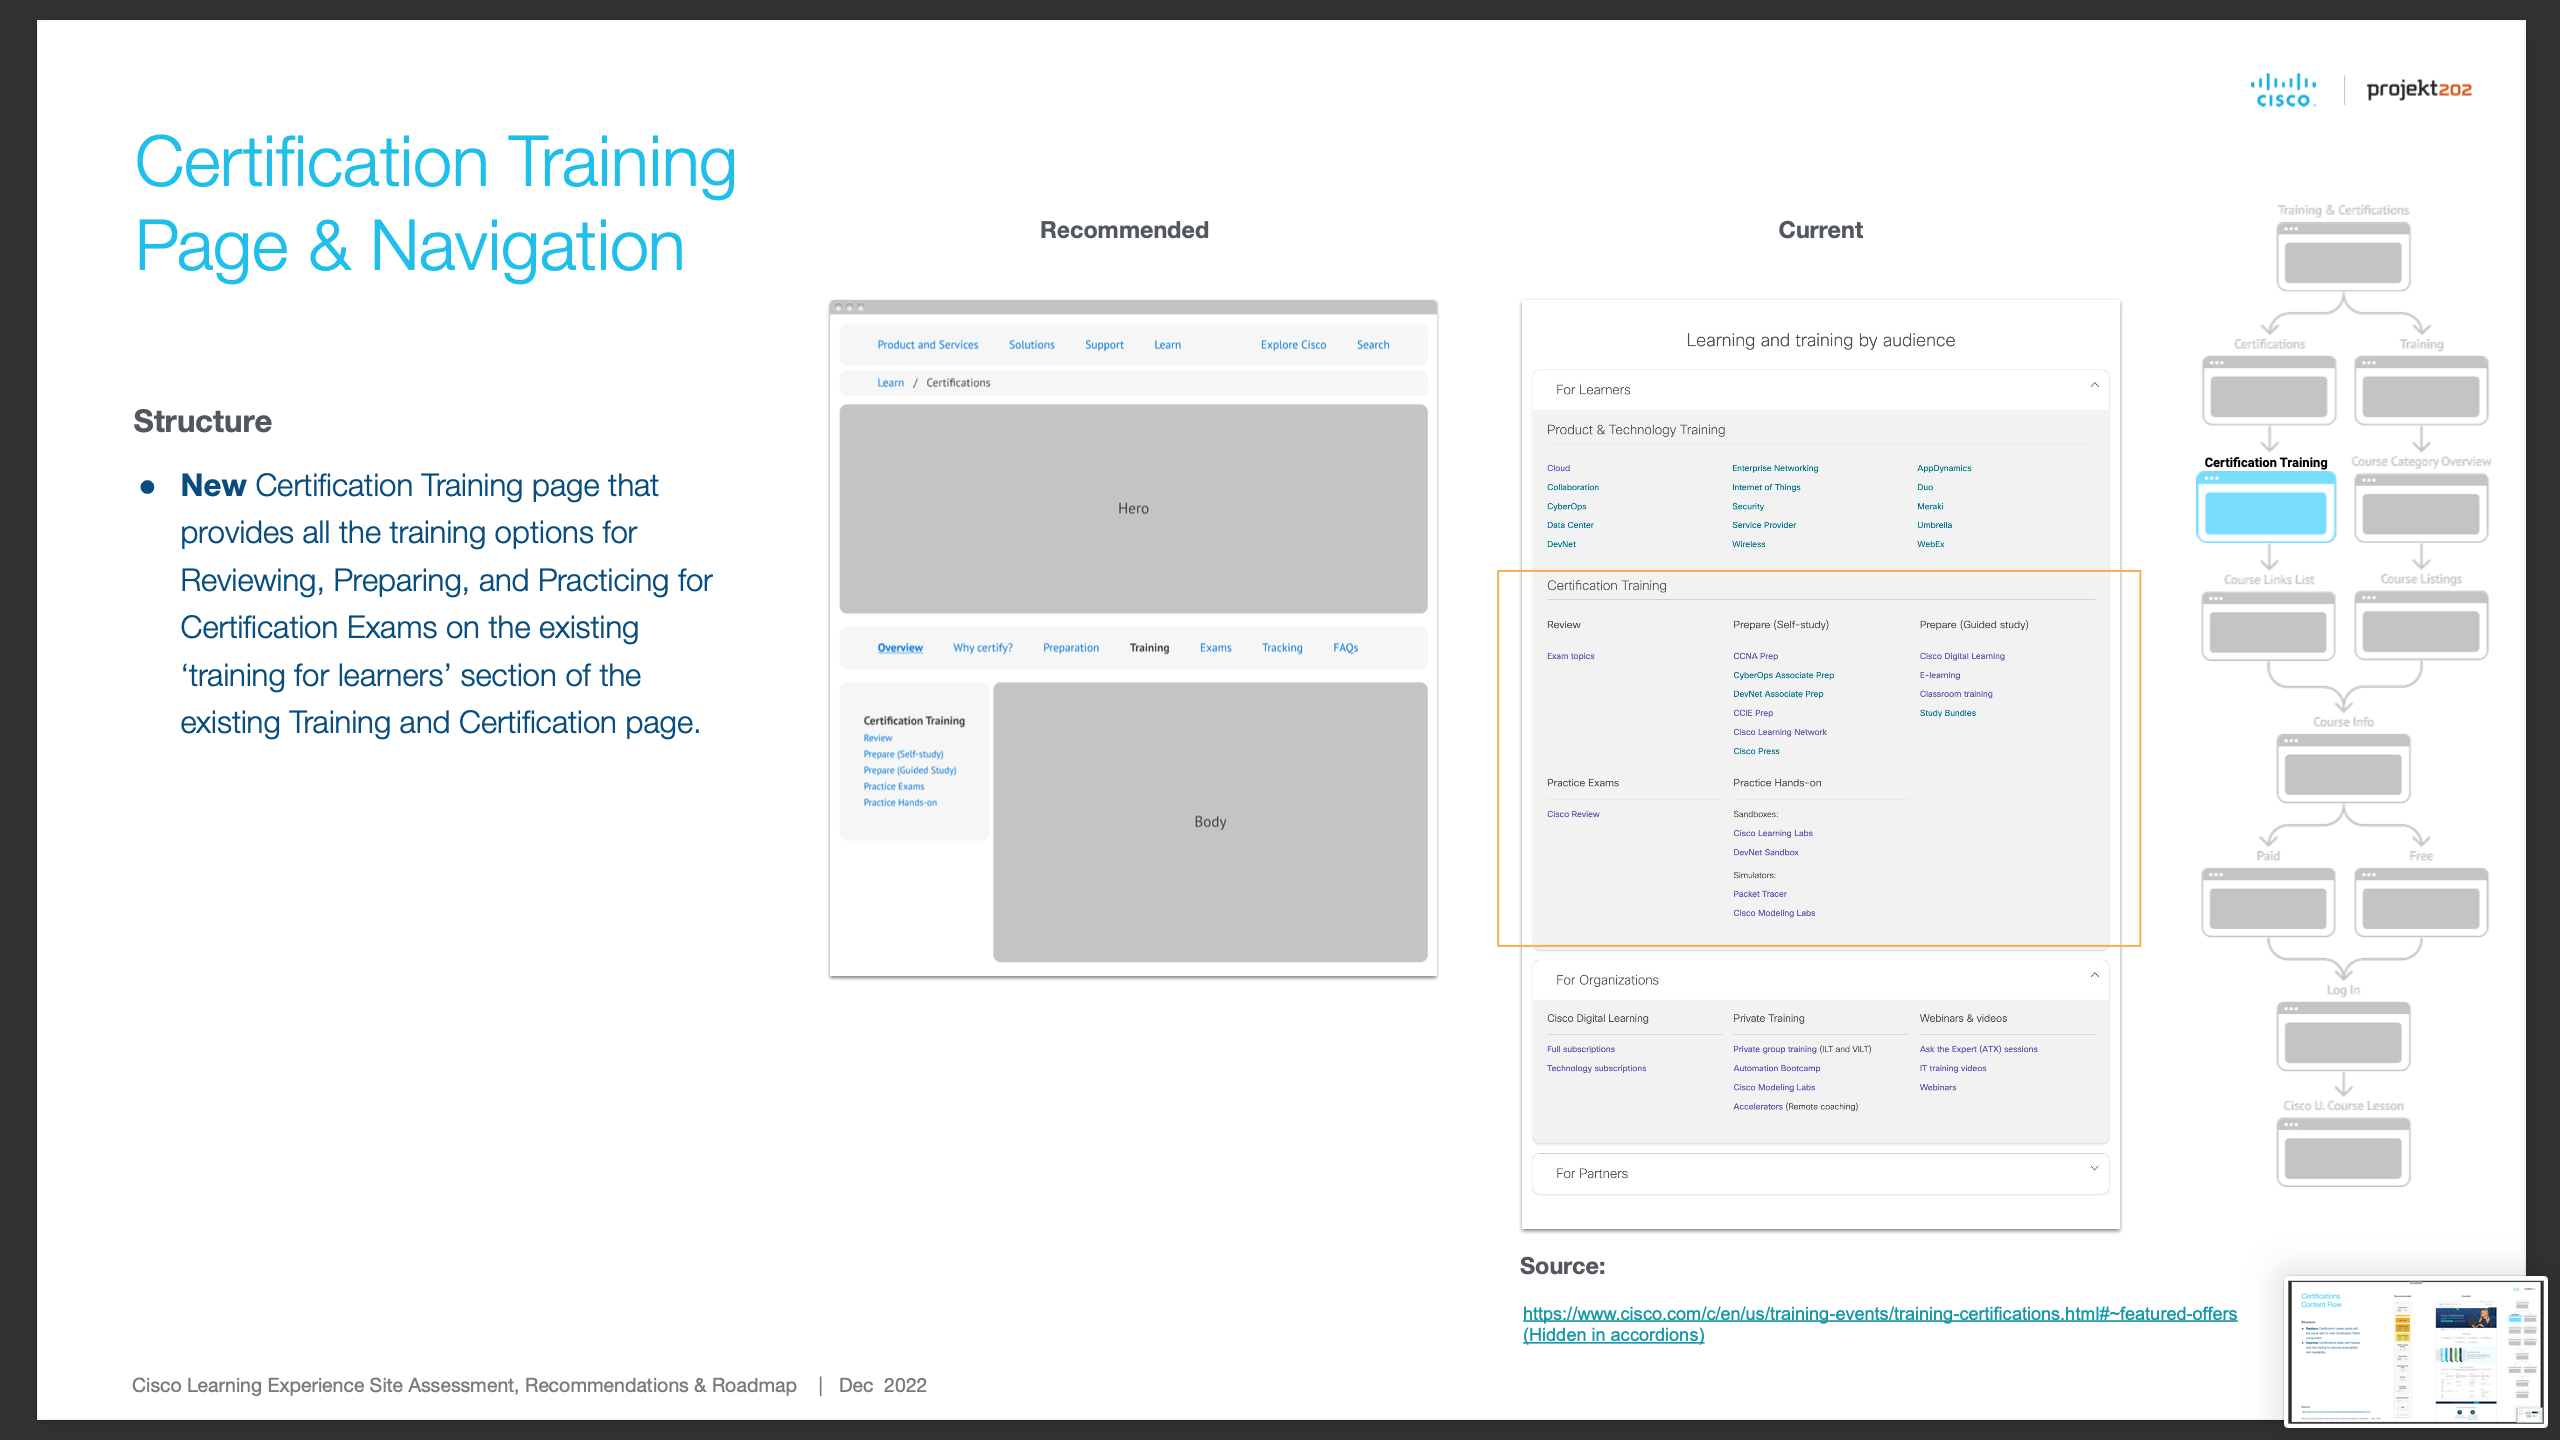Click the CyberOps Associate Prep link
Viewport: 2560px width, 1440px height.
pyautogui.click(x=1783, y=675)
